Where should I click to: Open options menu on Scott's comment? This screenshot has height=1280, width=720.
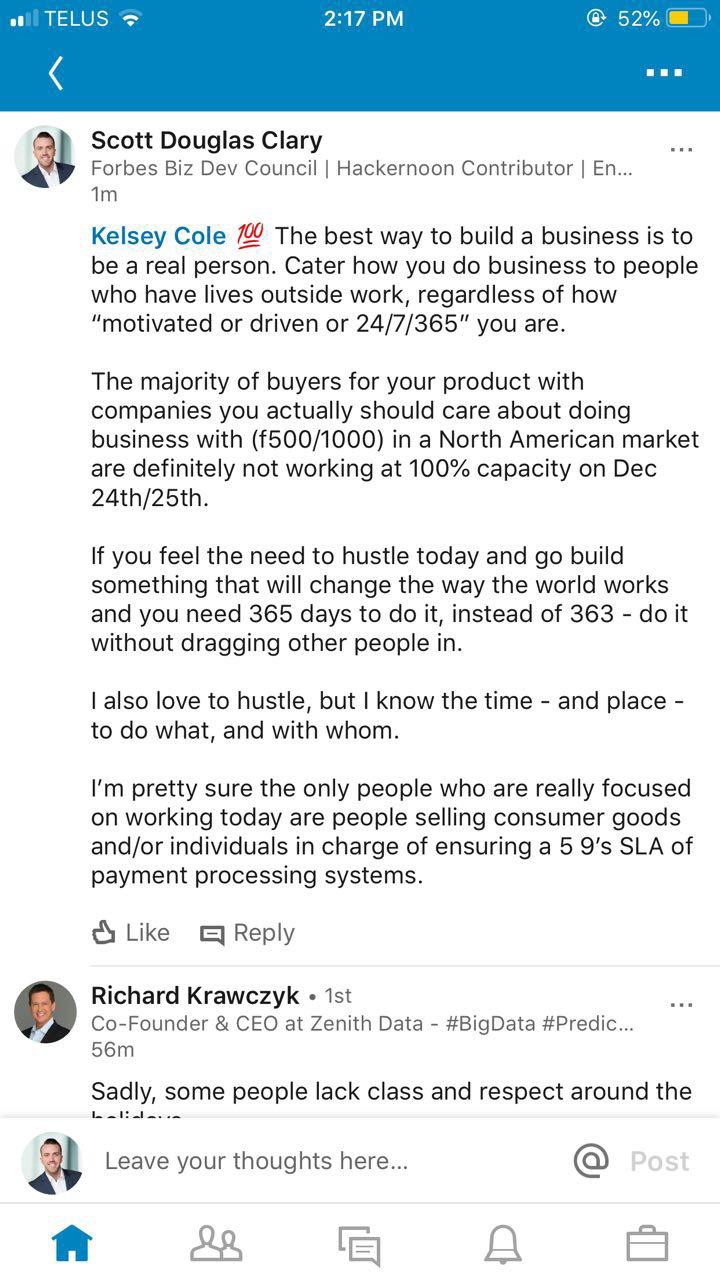(681, 150)
